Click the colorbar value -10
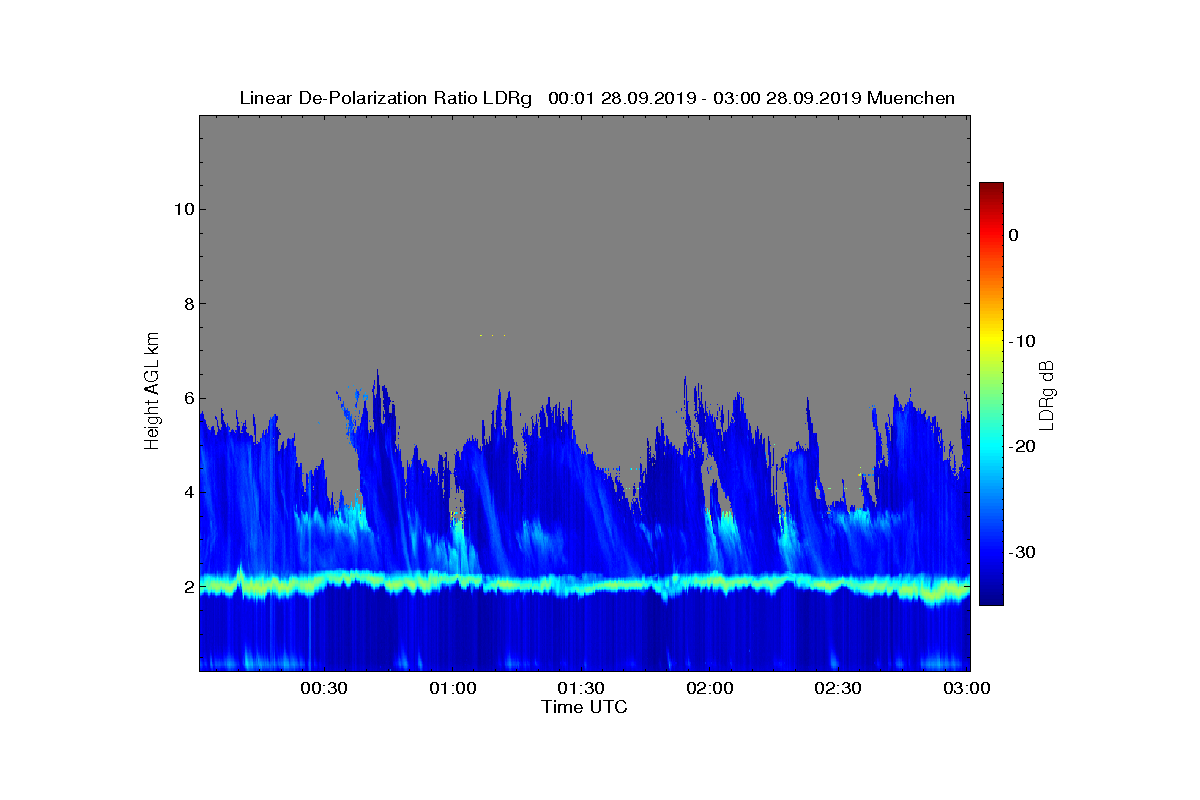Screen dimensions: 1200x800 [1022, 341]
